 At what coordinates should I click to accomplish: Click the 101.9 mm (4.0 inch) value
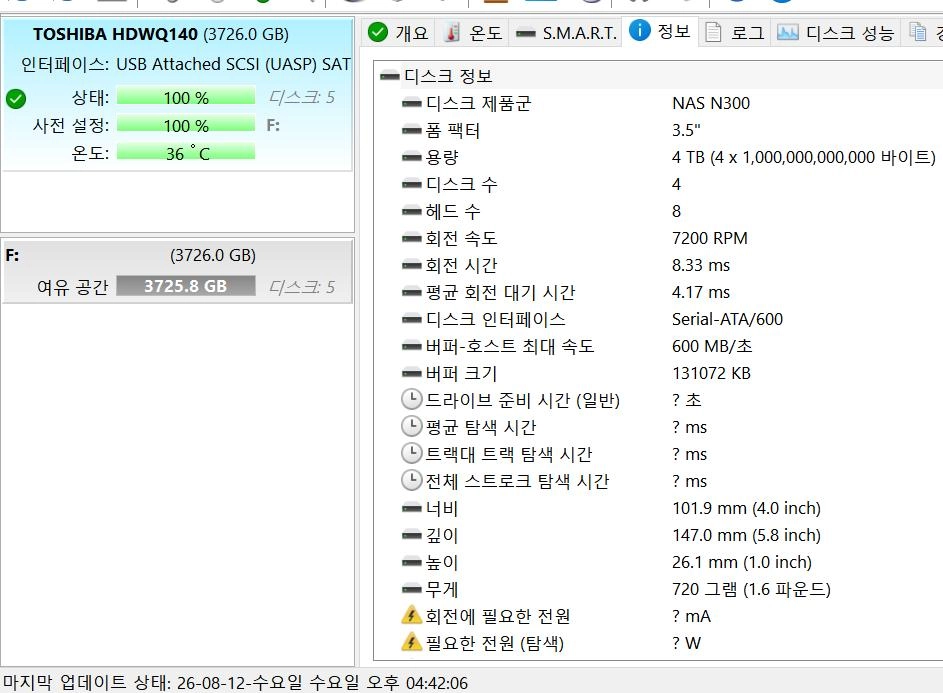746,508
